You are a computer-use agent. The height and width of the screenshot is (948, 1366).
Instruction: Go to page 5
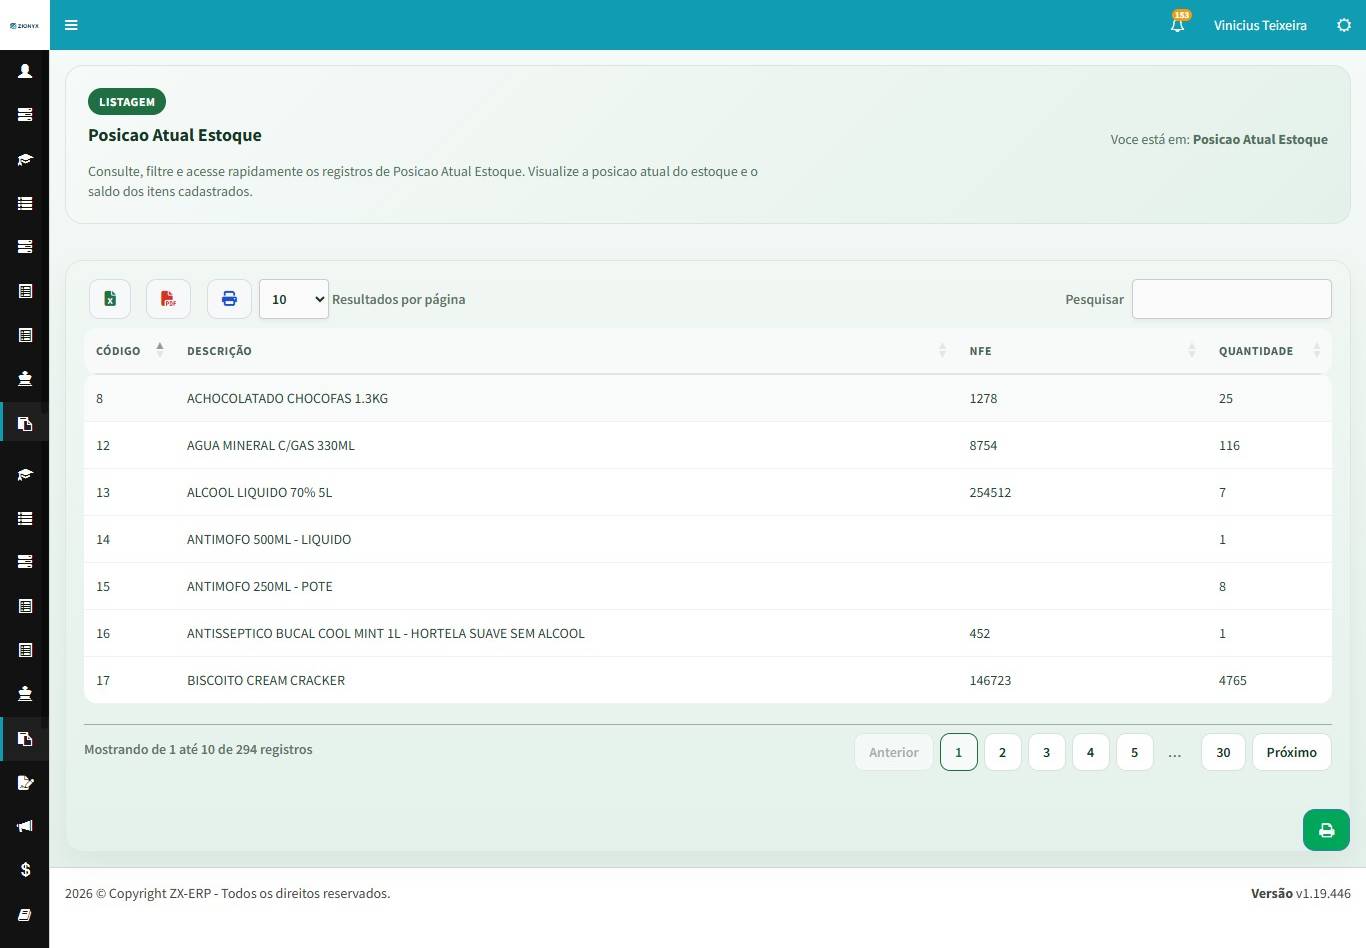coord(1135,752)
